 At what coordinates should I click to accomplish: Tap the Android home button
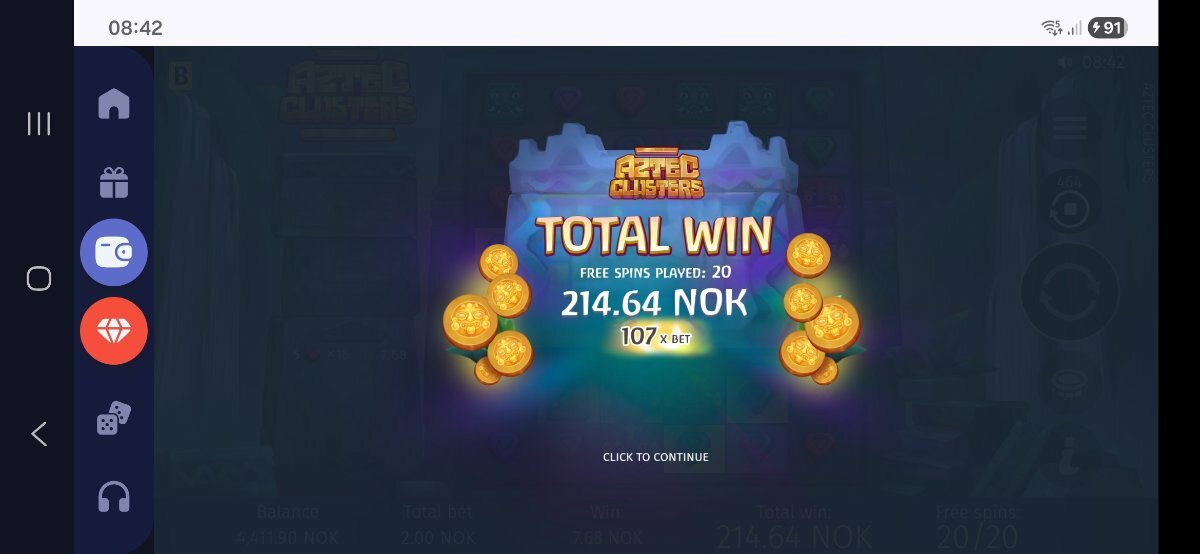(39, 278)
